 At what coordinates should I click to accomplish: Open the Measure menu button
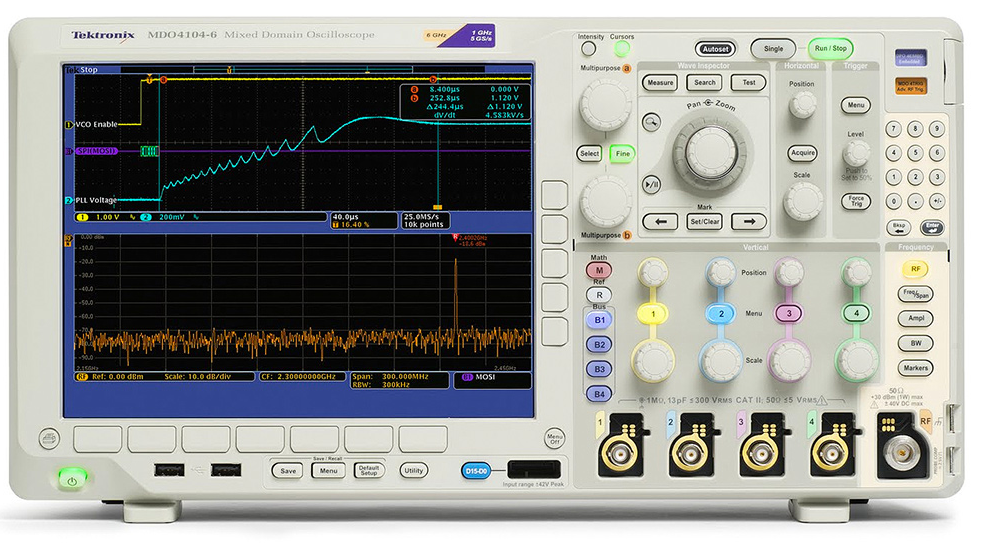[660, 82]
